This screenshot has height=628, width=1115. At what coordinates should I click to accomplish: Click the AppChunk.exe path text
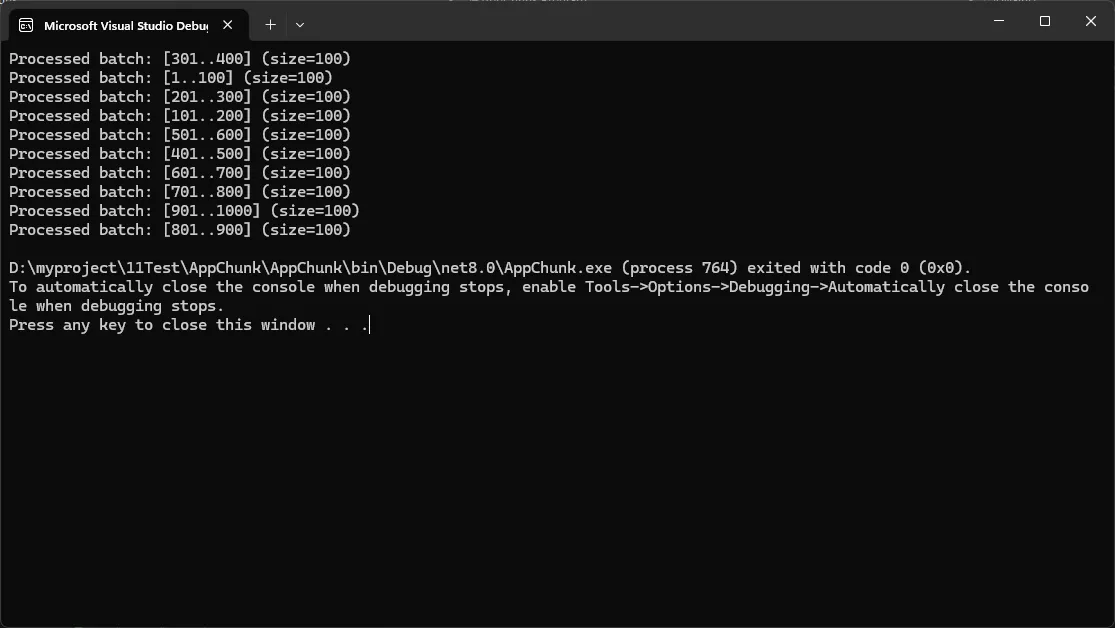click(x=310, y=268)
